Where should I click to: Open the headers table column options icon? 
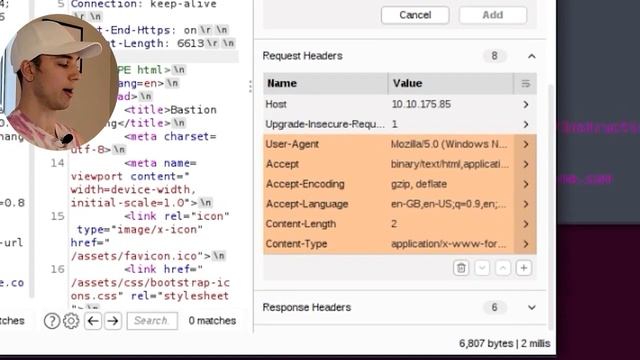tap(525, 84)
